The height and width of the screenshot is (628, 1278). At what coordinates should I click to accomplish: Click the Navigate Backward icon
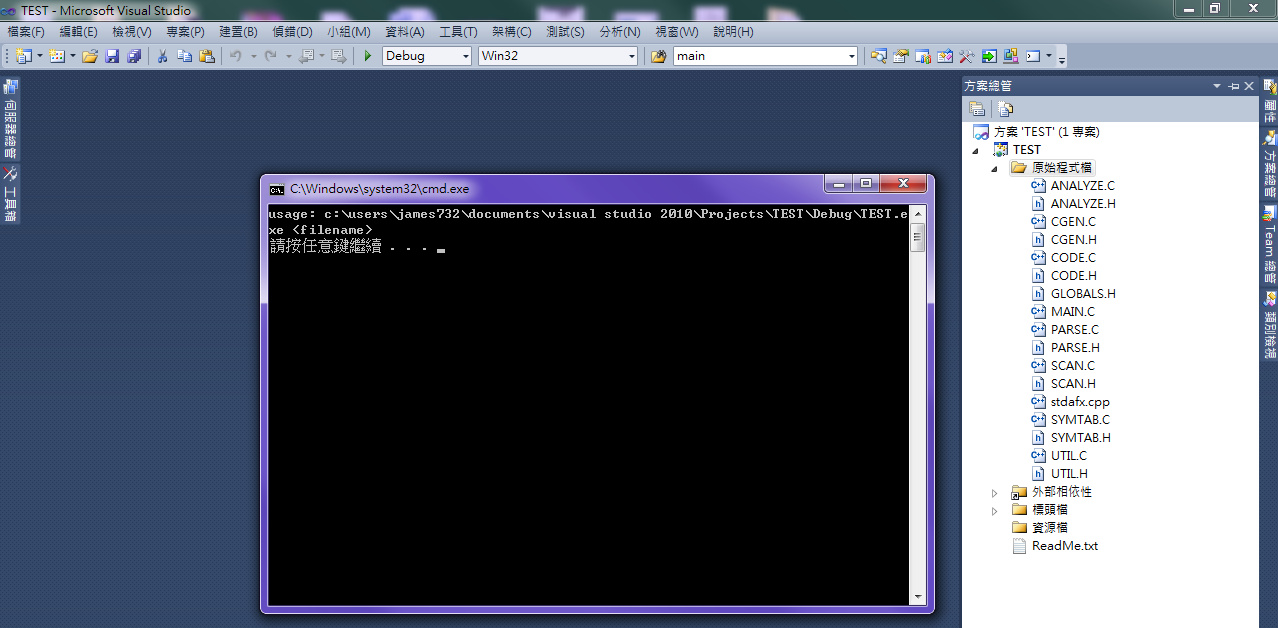coord(306,56)
